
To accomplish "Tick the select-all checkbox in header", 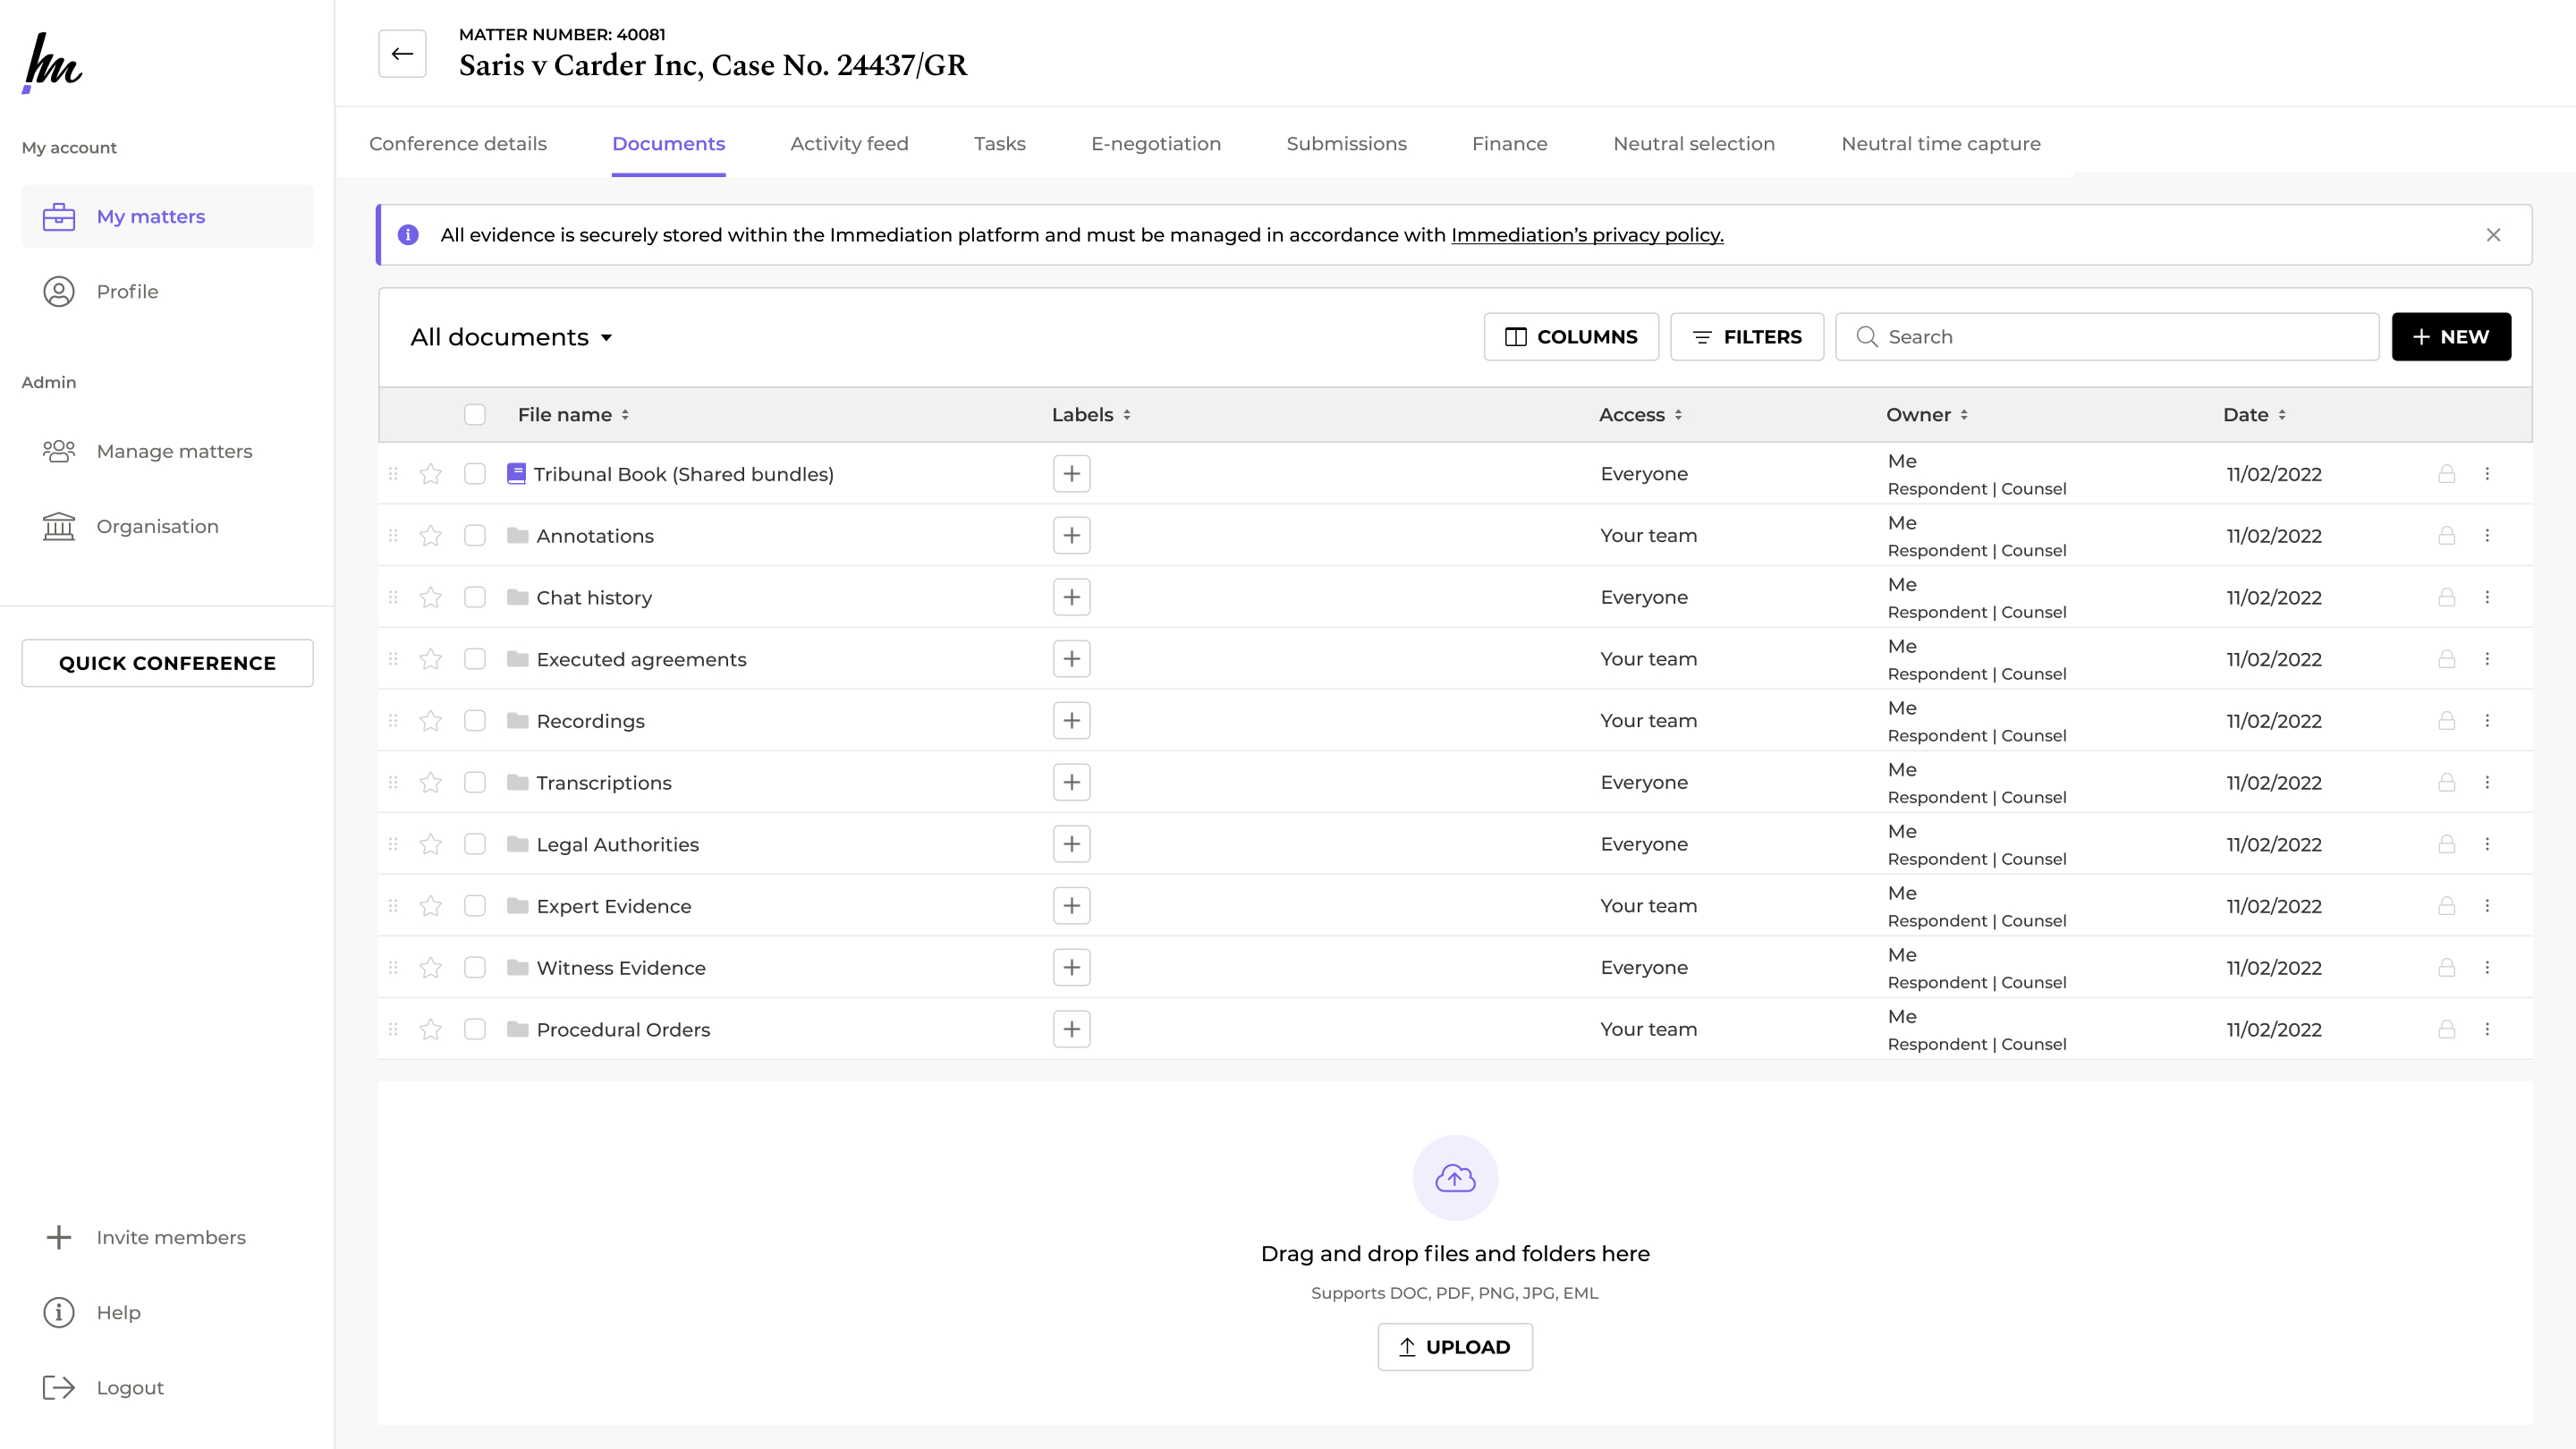I will click(475, 415).
